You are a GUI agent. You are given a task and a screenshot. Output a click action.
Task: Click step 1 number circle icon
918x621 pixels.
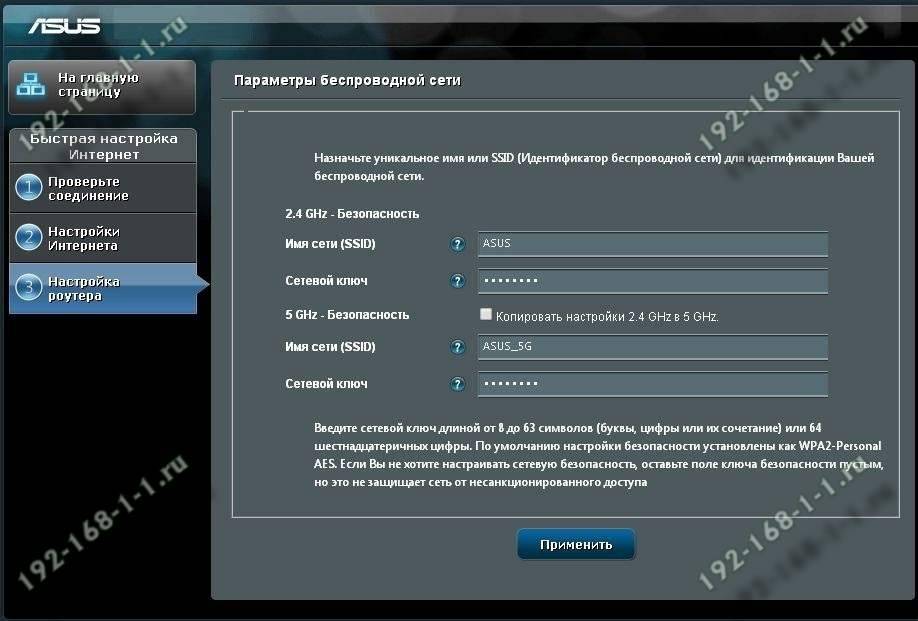point(28,188)
